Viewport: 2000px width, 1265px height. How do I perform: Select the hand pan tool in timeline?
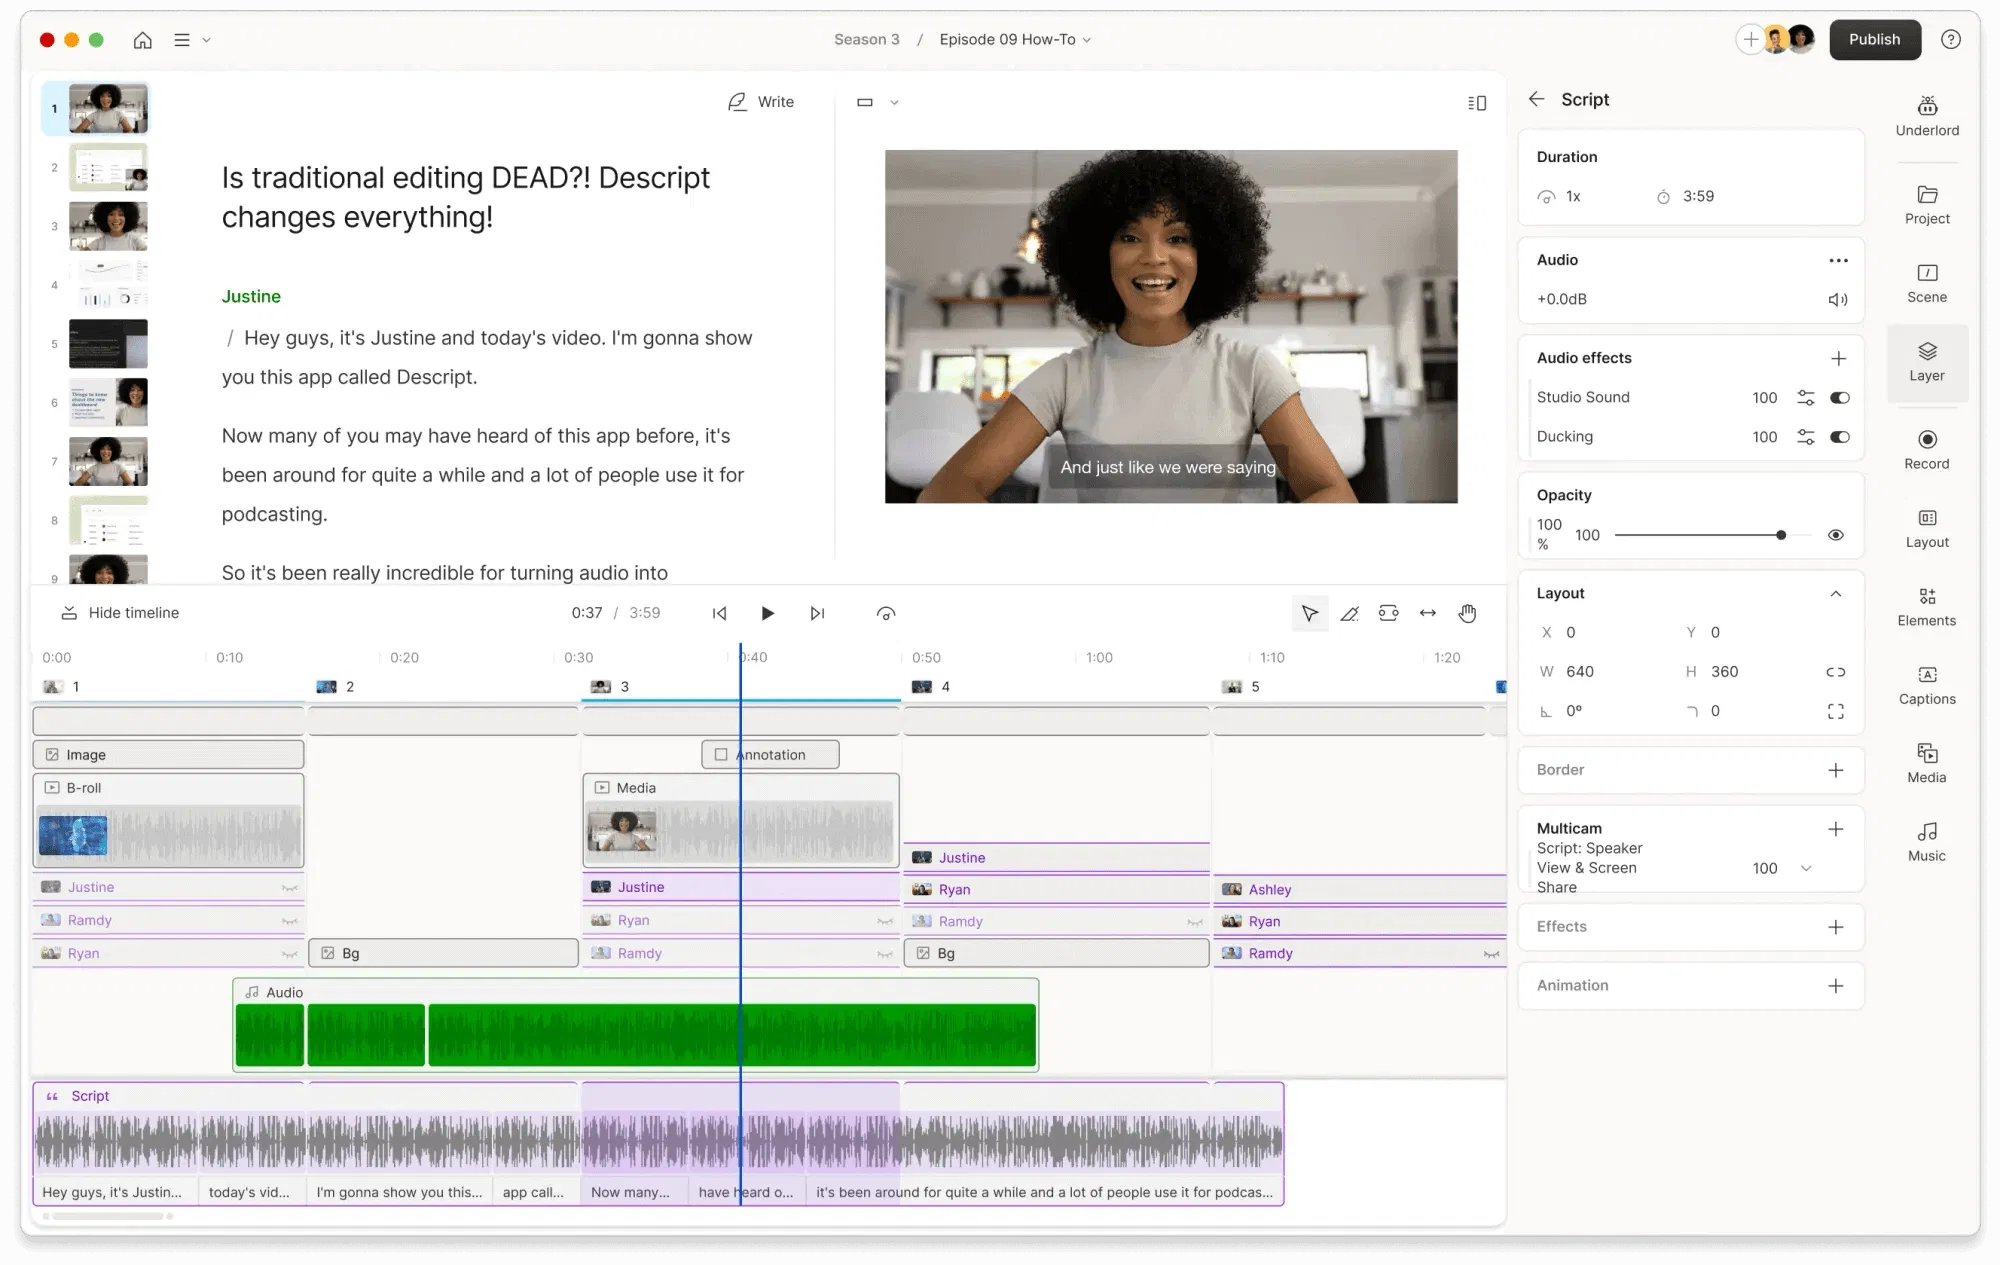point(1467,613)
